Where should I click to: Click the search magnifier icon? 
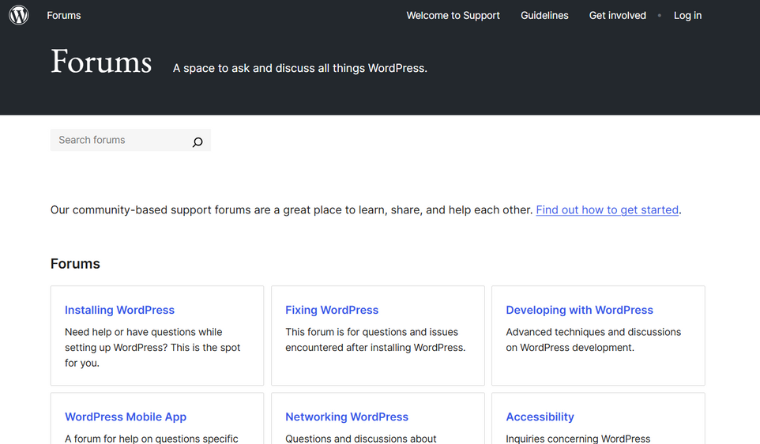[x=197, y=142]
